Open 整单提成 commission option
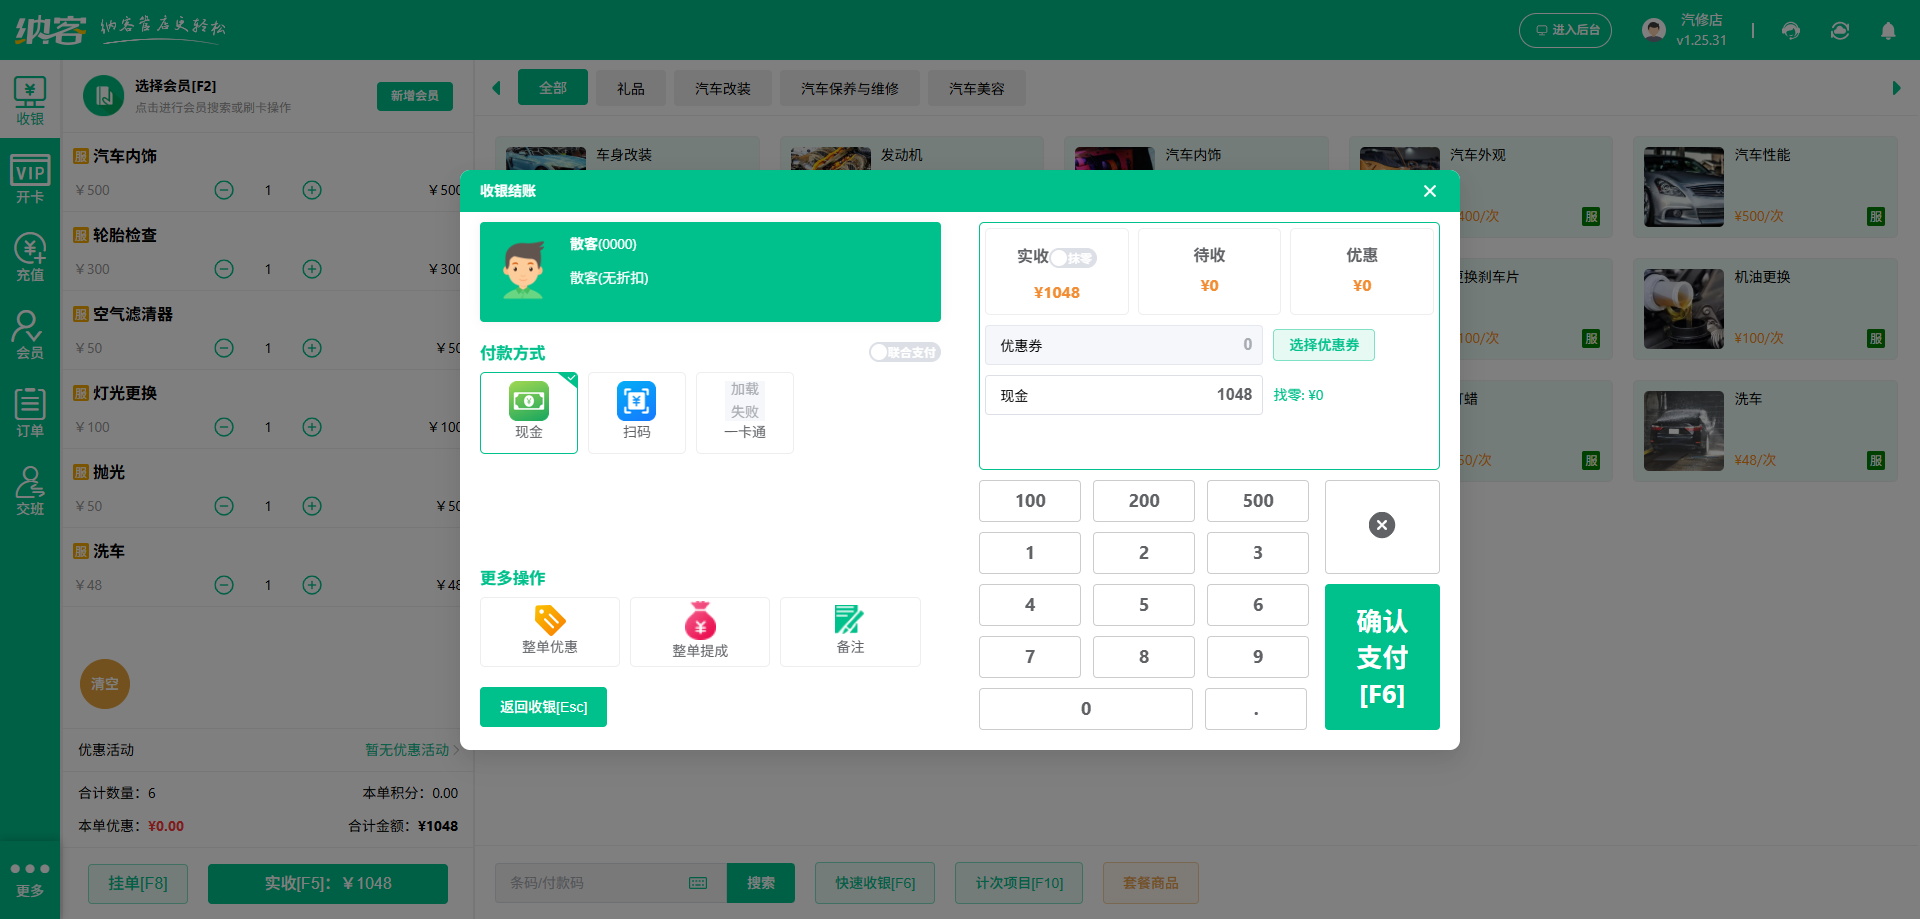The height and width of the screenshot is (919, 1920). (x=699, y=631)
